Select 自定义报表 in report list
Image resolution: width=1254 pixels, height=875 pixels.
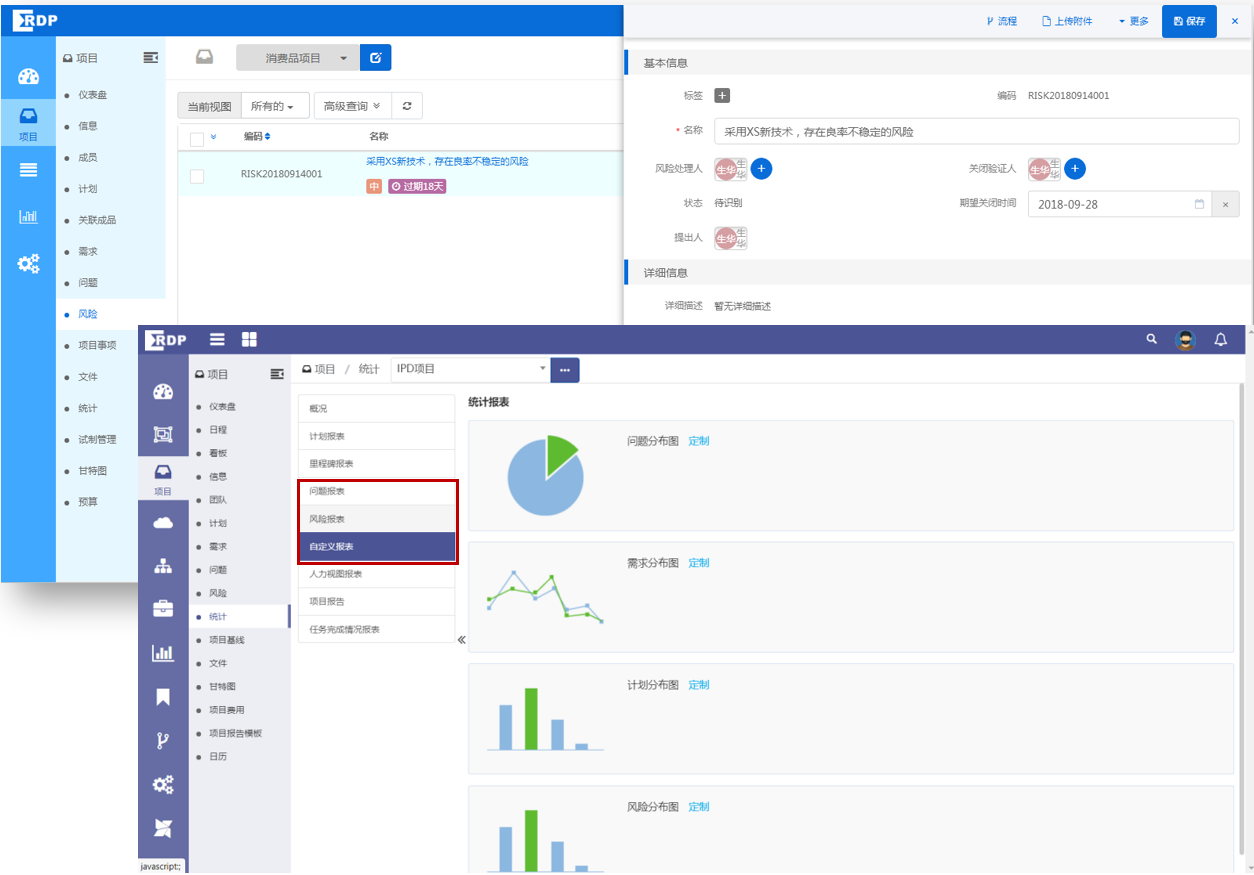point(377,547)
